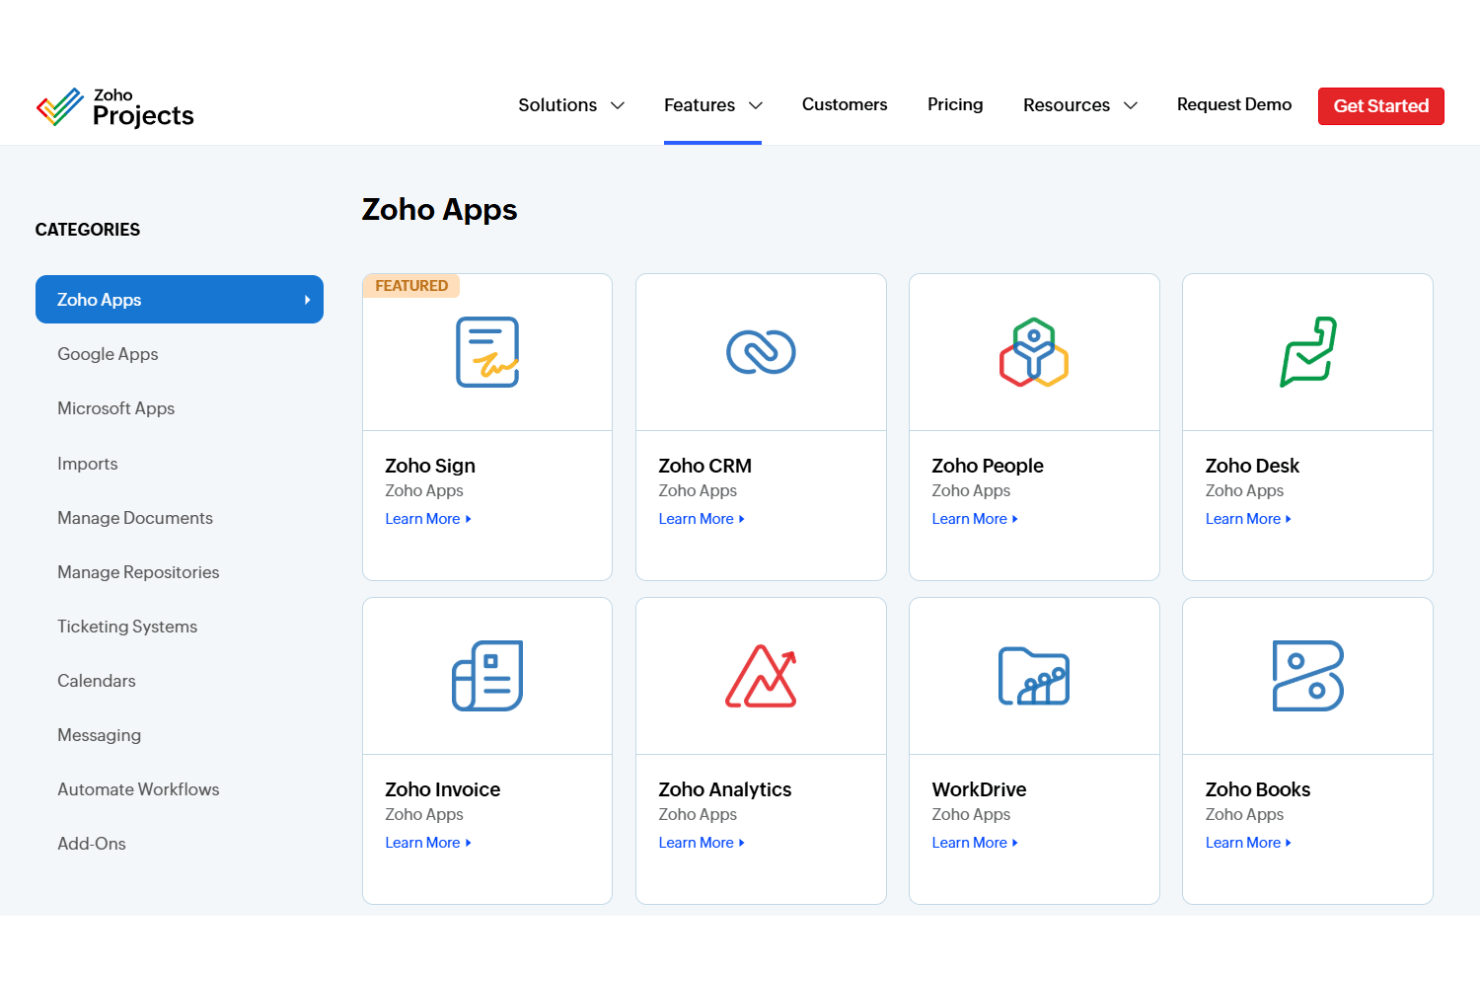Click the Zoho Analytics red chart icon
Screen dimensions: 1480x987
coord(761,676)
